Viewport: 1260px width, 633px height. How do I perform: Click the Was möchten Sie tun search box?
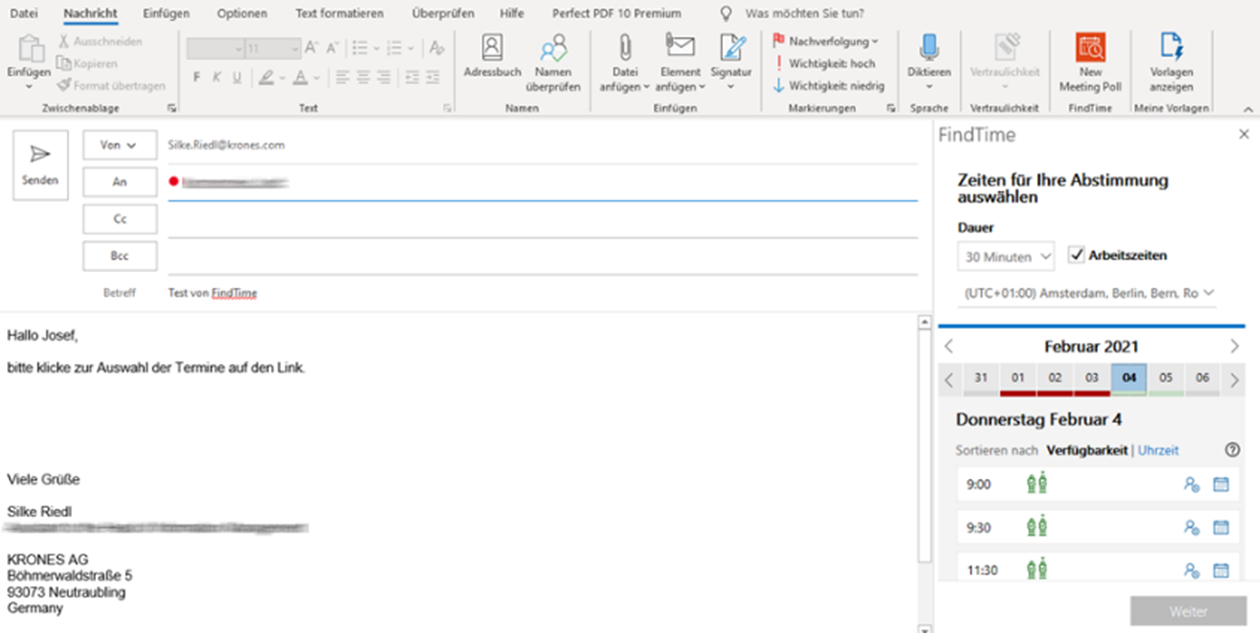(x=805, y=14)
